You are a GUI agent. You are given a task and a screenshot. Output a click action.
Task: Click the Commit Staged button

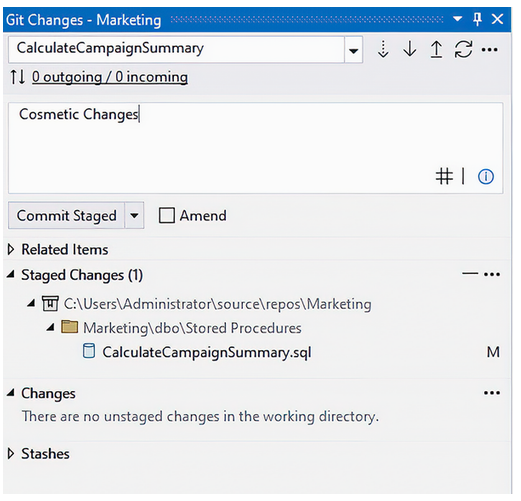pyautogui.click(x=66, y=215)
